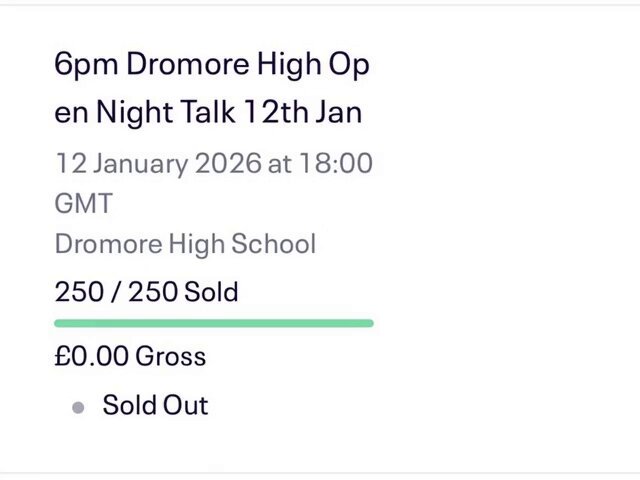This screenshot has height=480, width=640.
Task: Click the '250 / 250 Sold' count
Action: click(147, 292)
